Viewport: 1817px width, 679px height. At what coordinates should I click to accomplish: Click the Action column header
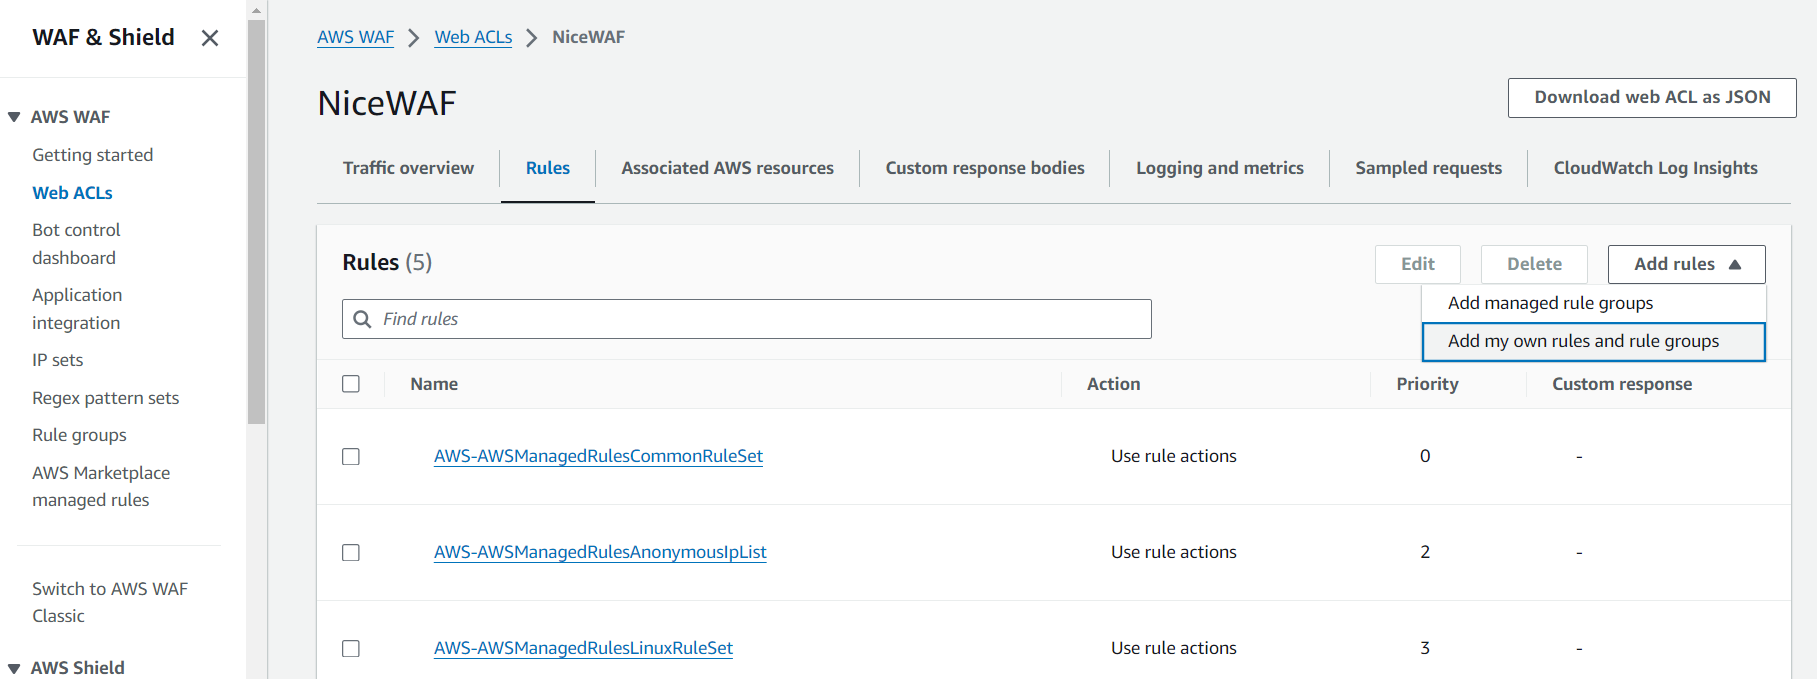point(1113,384)
